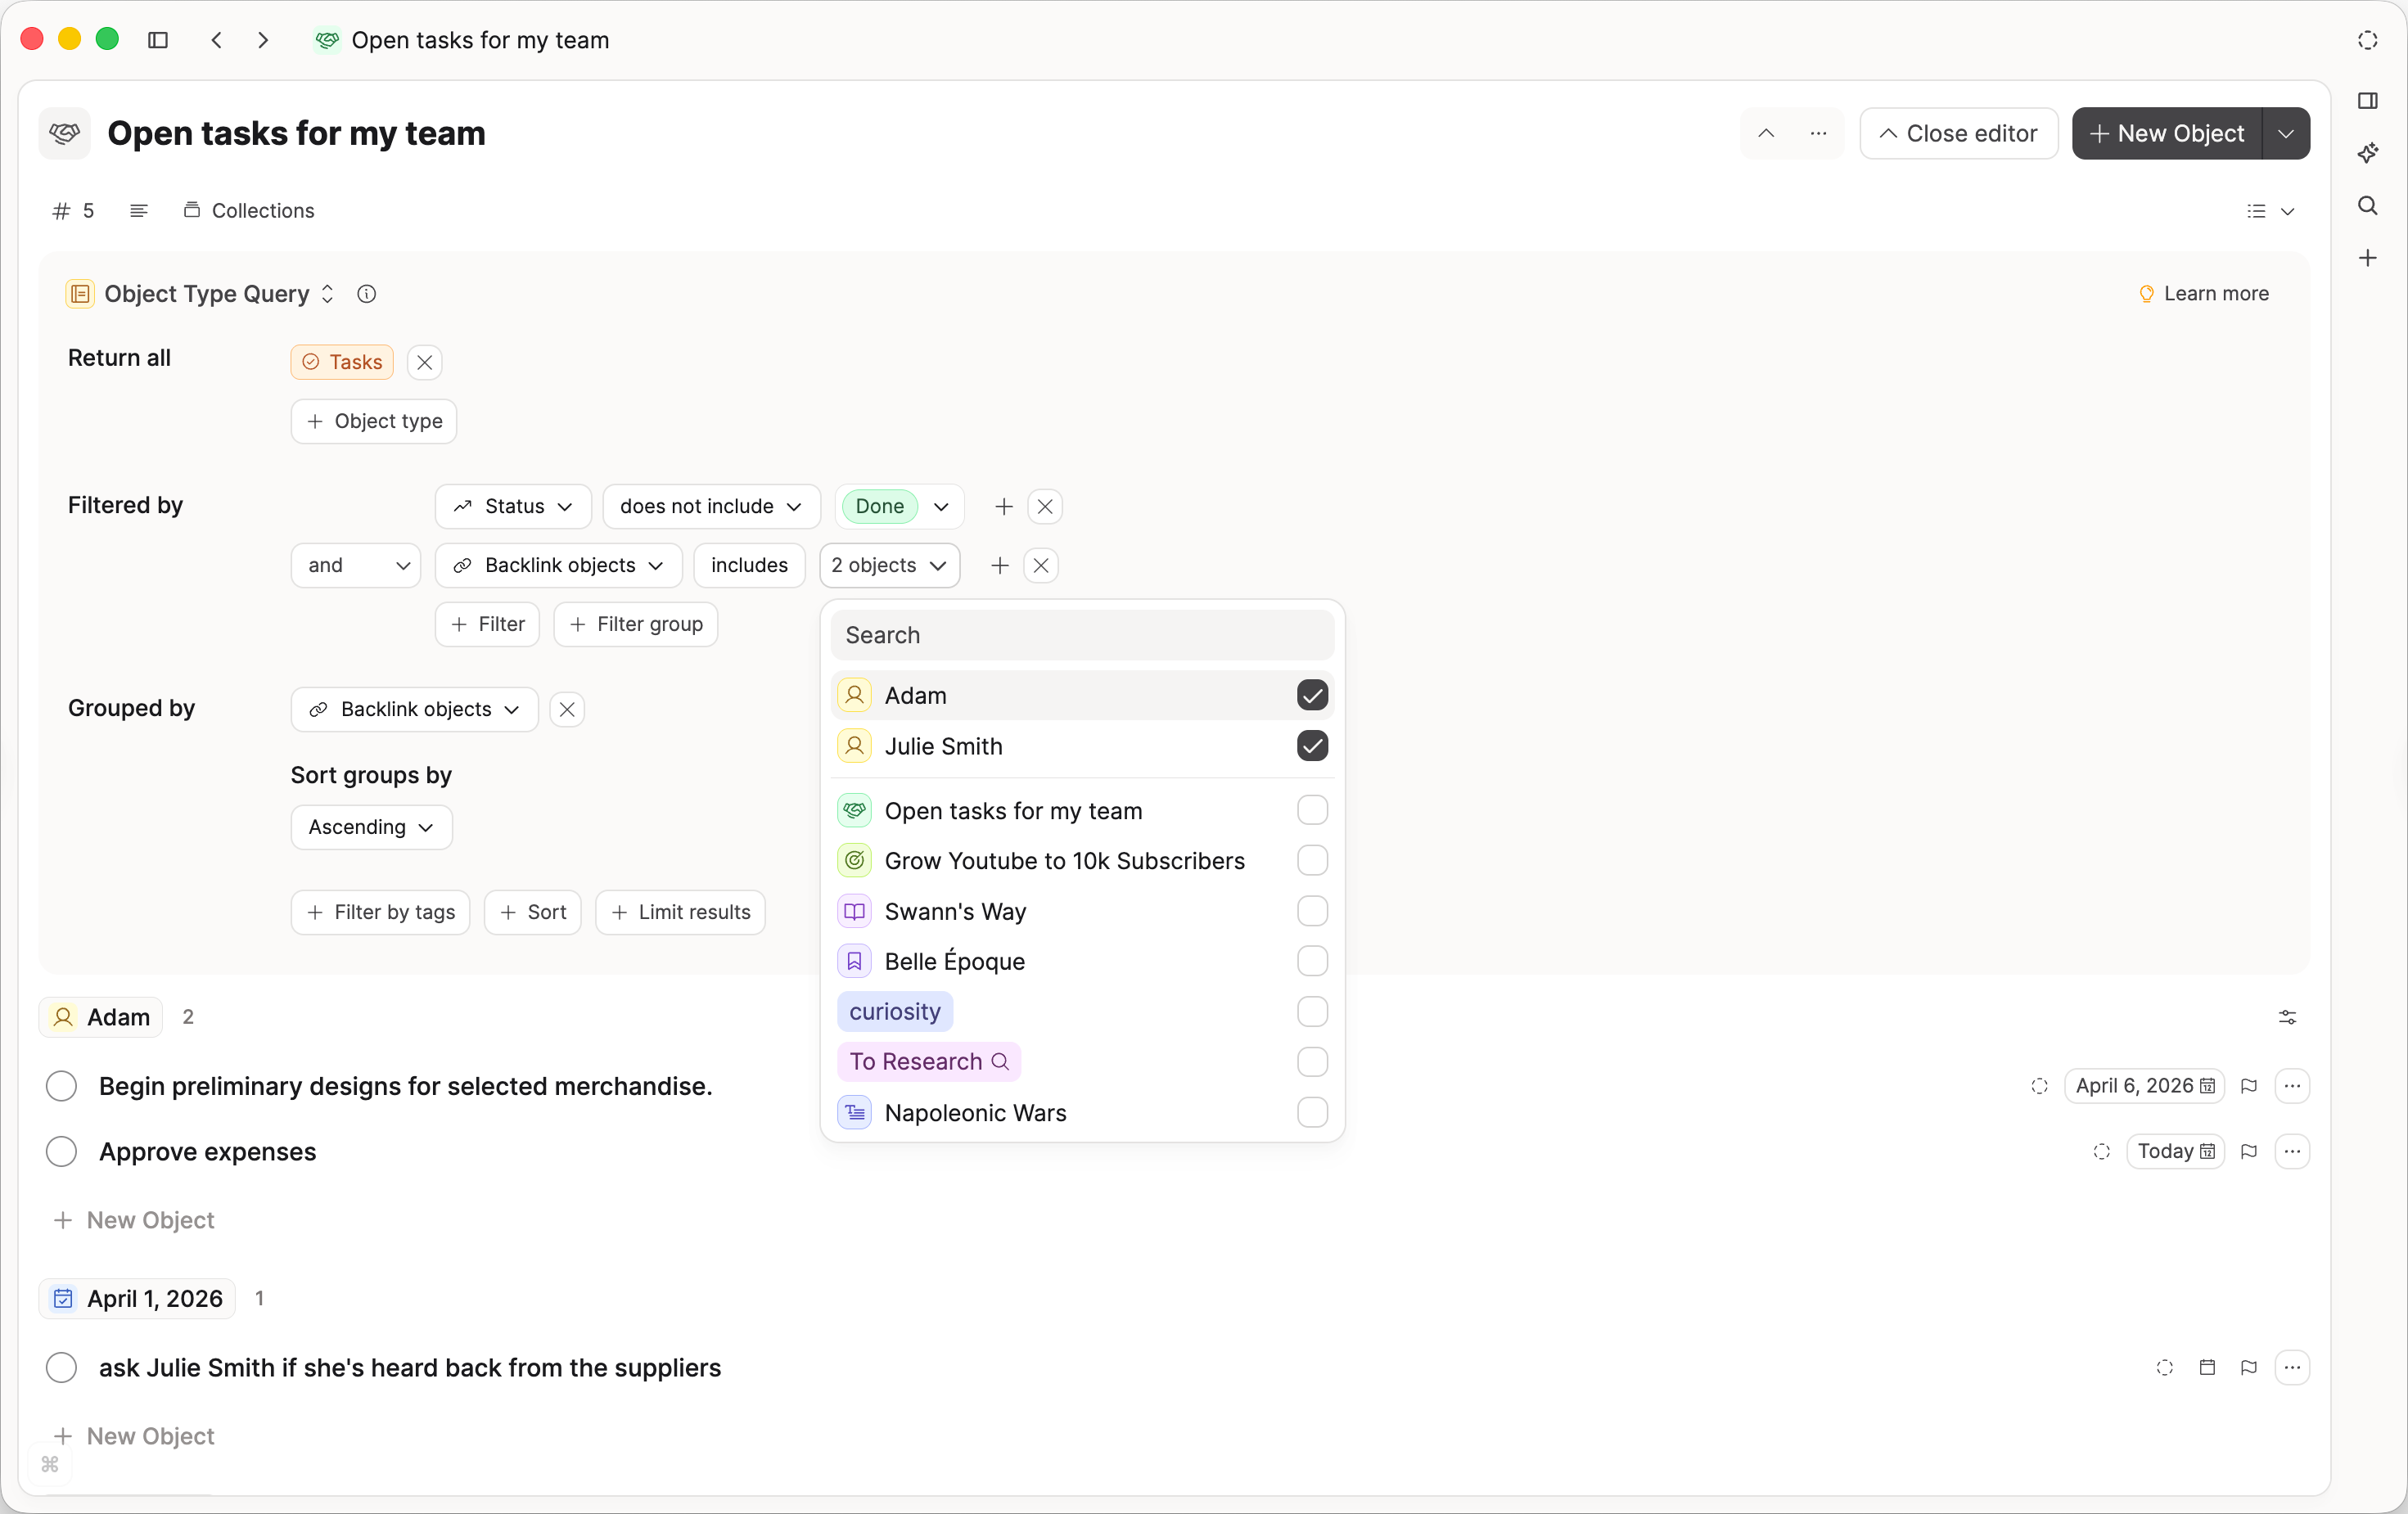The width and height of the screenshot is (2408, 1514).
Task: Click the Close editor button
Action: tap(1958, 133)
